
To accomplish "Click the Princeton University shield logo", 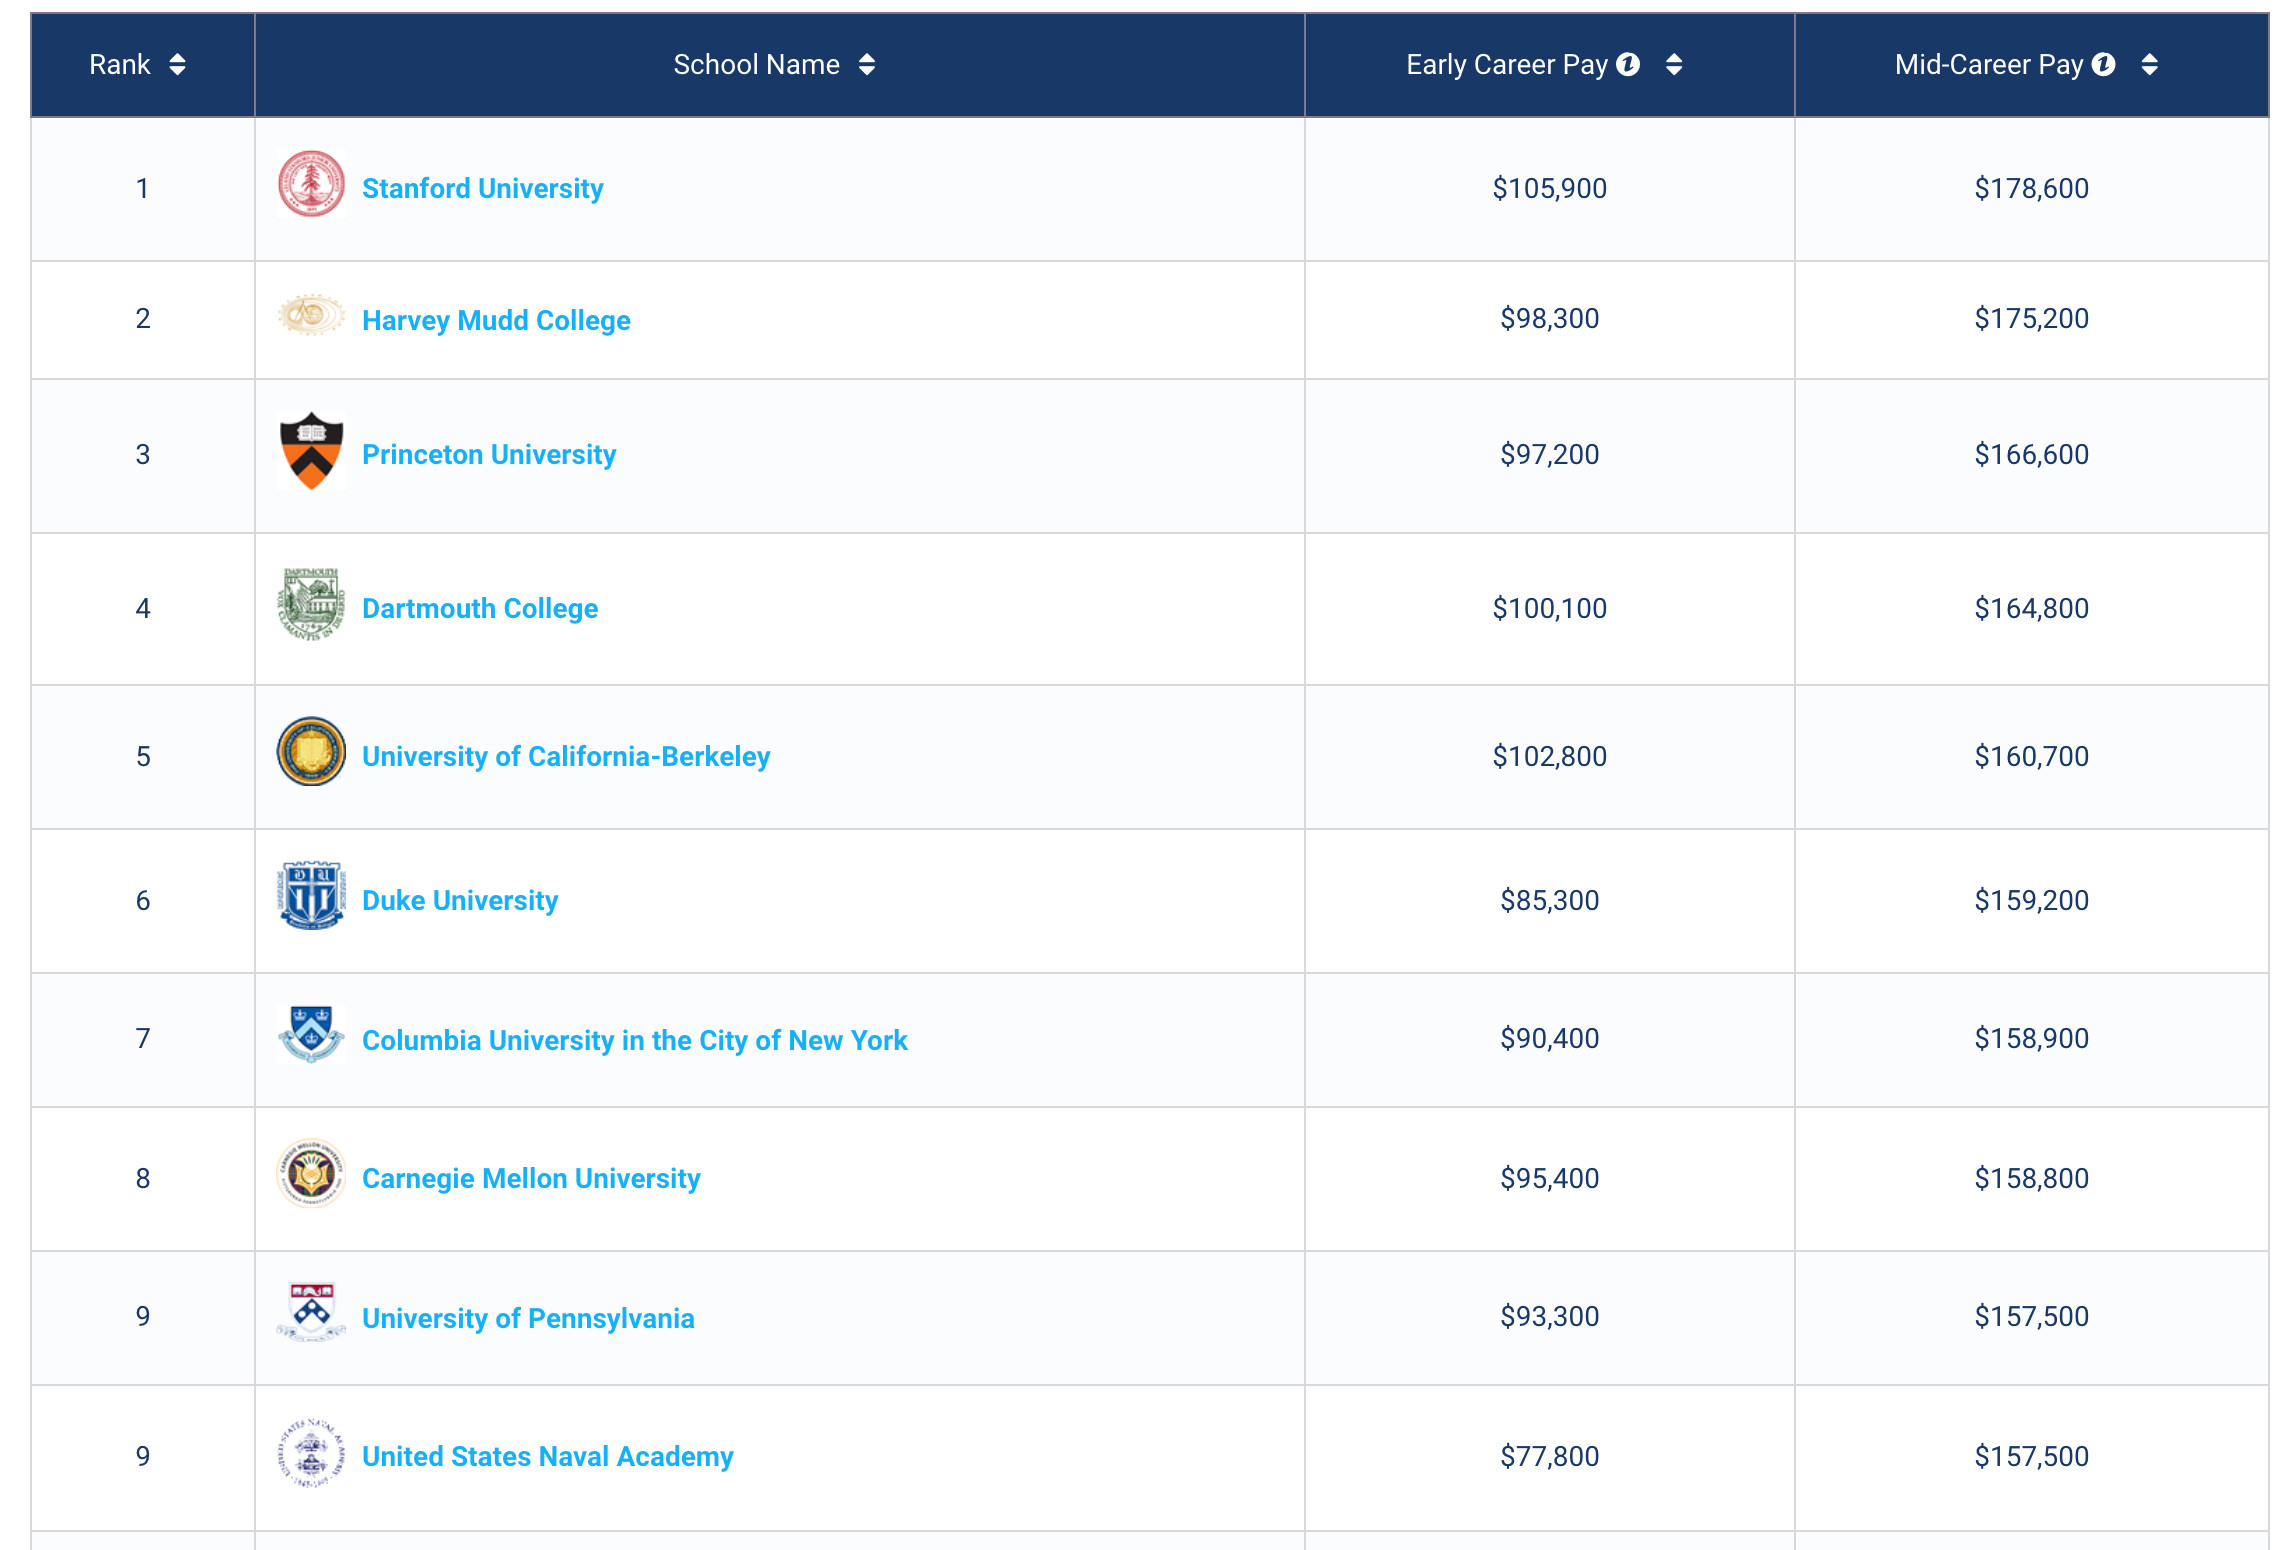I will 311,451.
